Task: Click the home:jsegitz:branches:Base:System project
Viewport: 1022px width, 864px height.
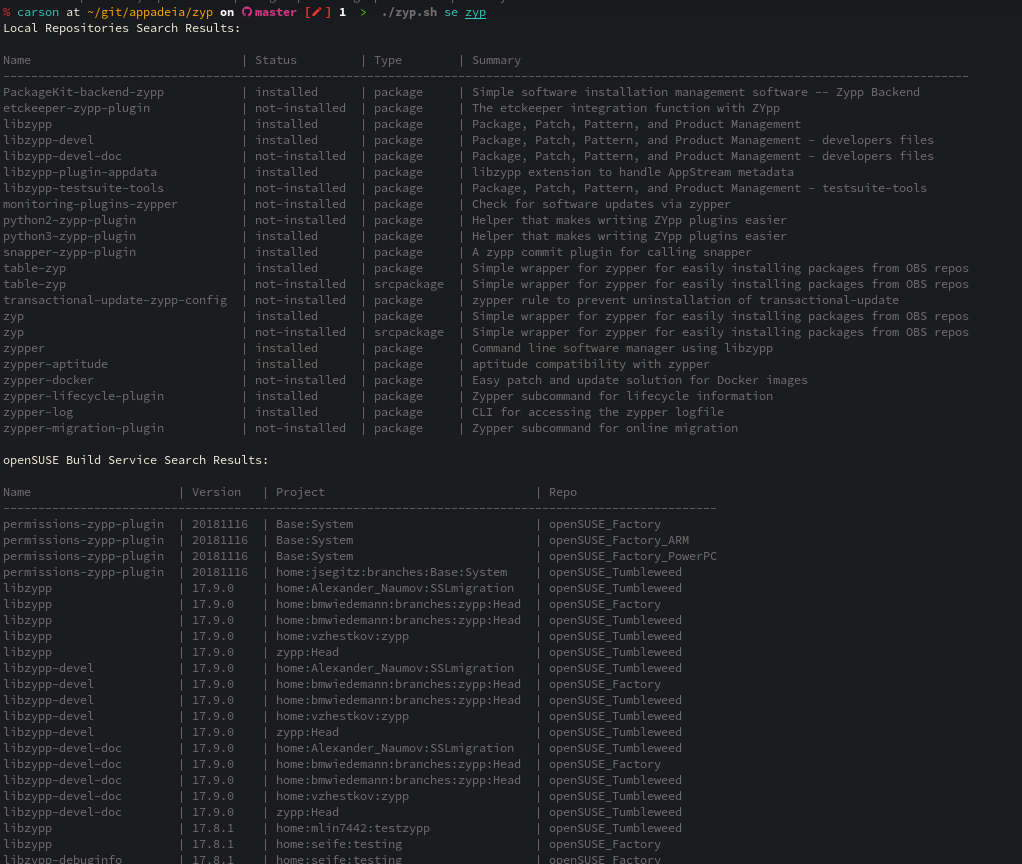Action: (391, 572)
